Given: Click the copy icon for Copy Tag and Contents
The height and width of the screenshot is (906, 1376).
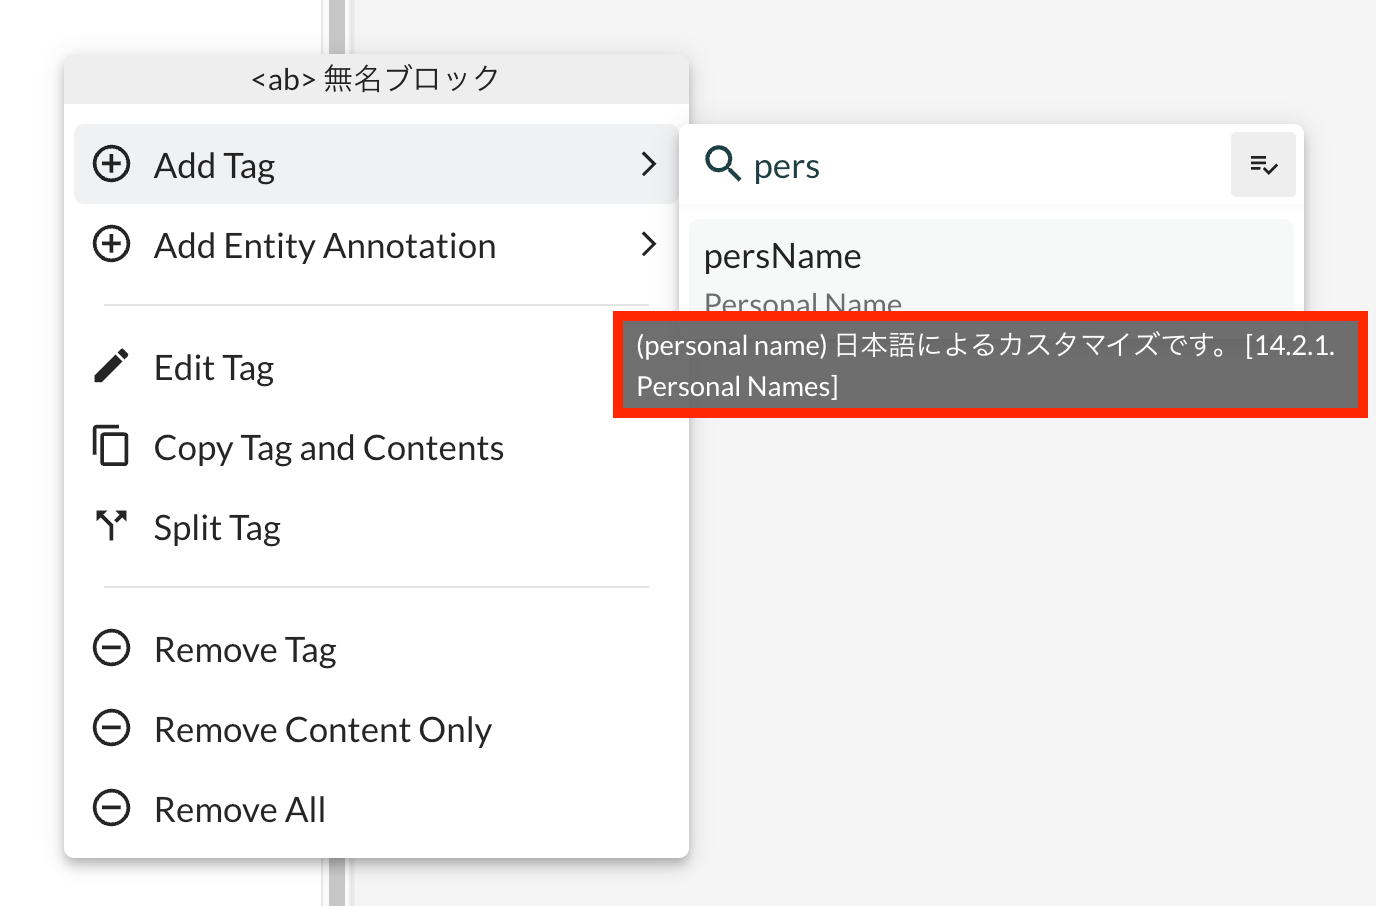Looking at the screenshot, I should 111,446.
